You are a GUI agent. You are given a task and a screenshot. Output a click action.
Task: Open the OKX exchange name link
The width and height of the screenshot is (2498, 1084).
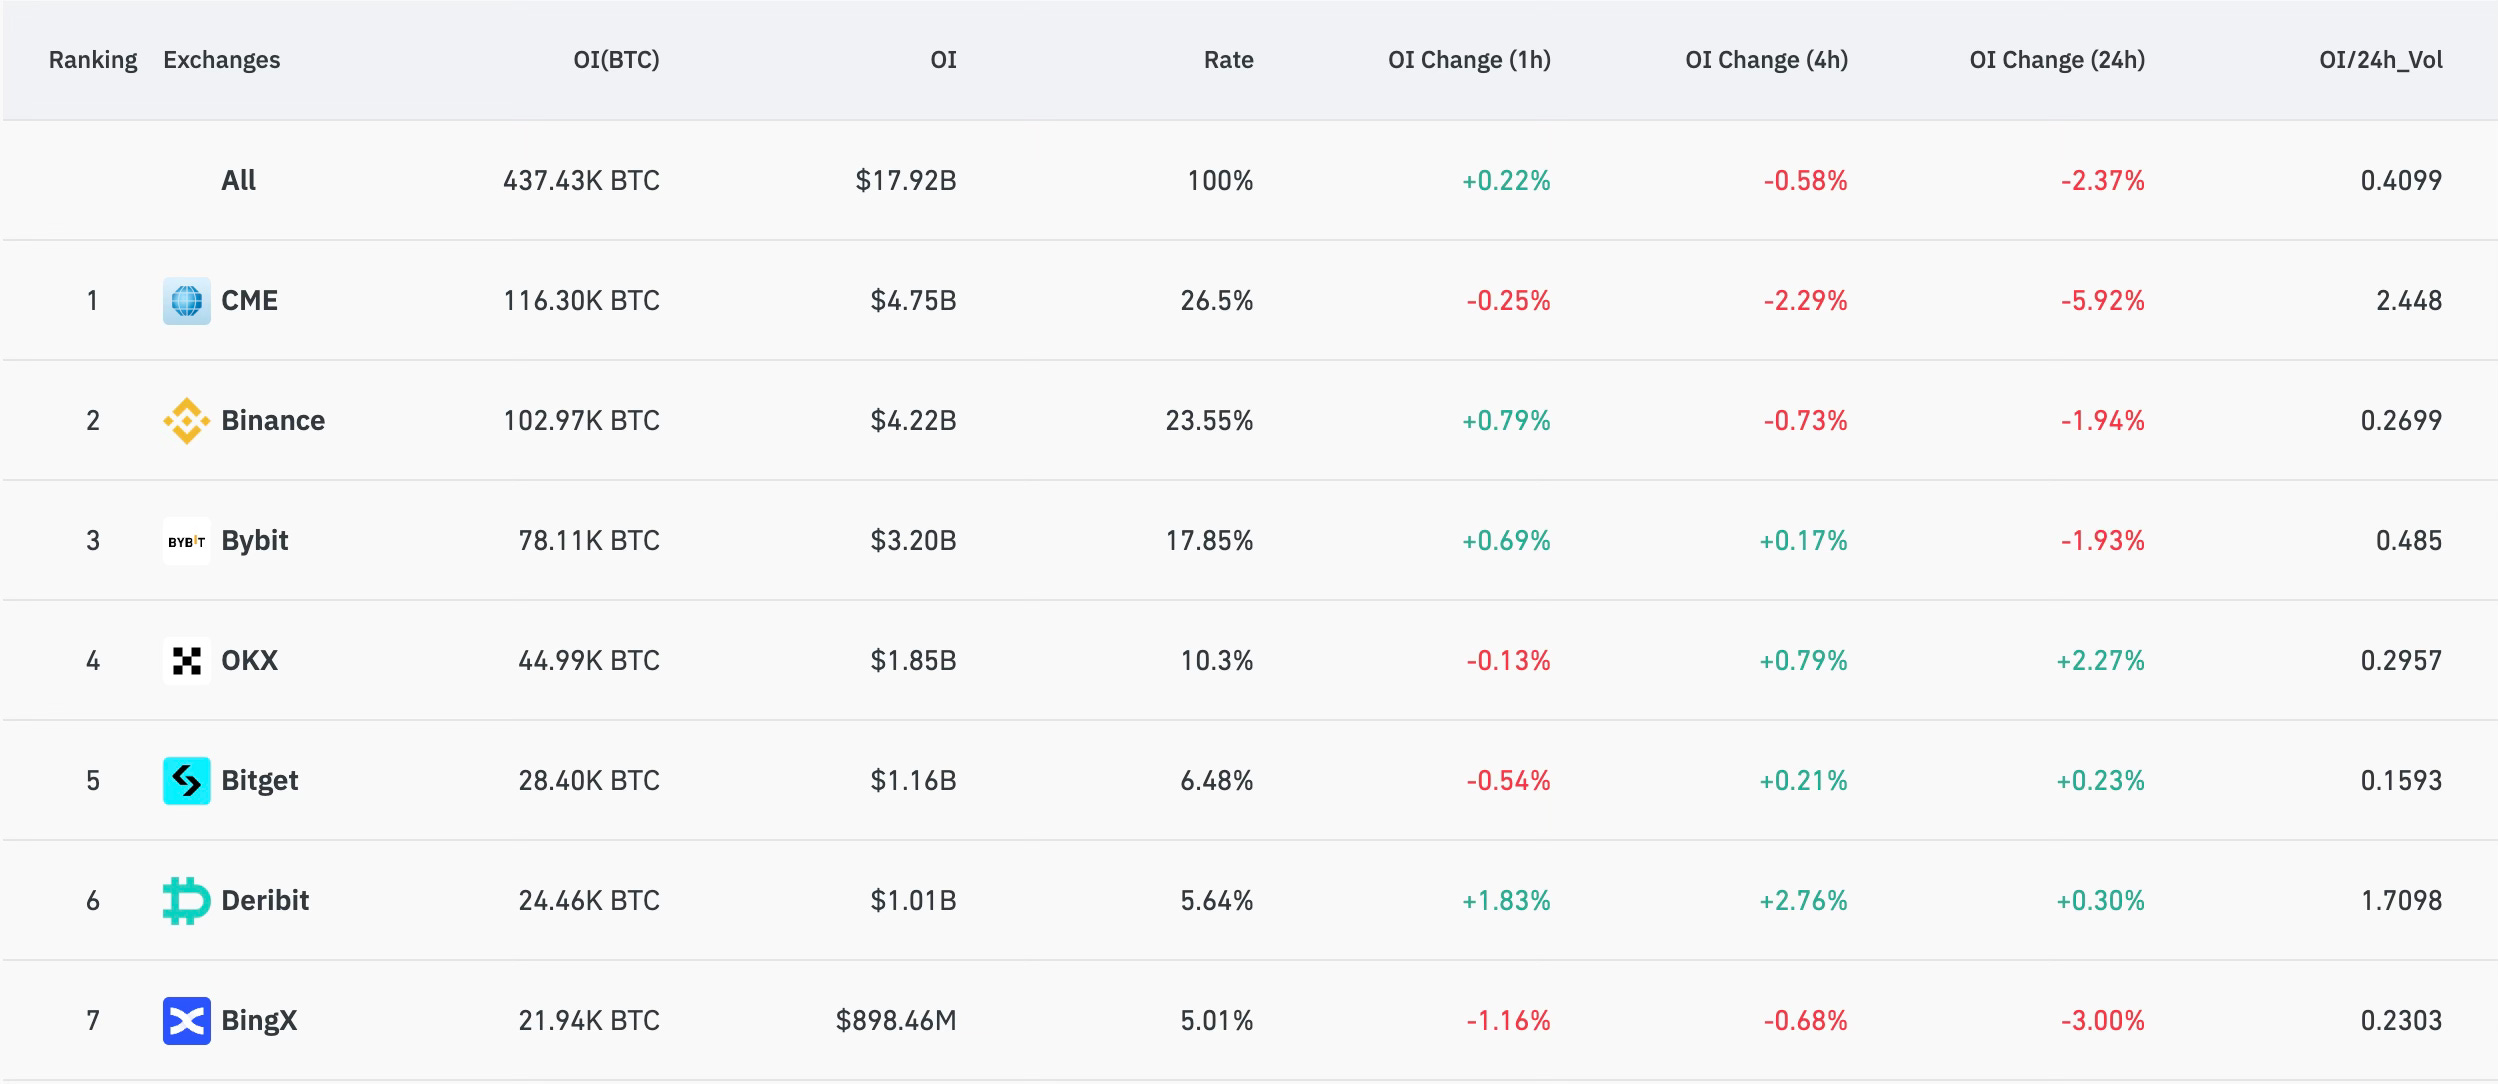[x=249, y=661]
